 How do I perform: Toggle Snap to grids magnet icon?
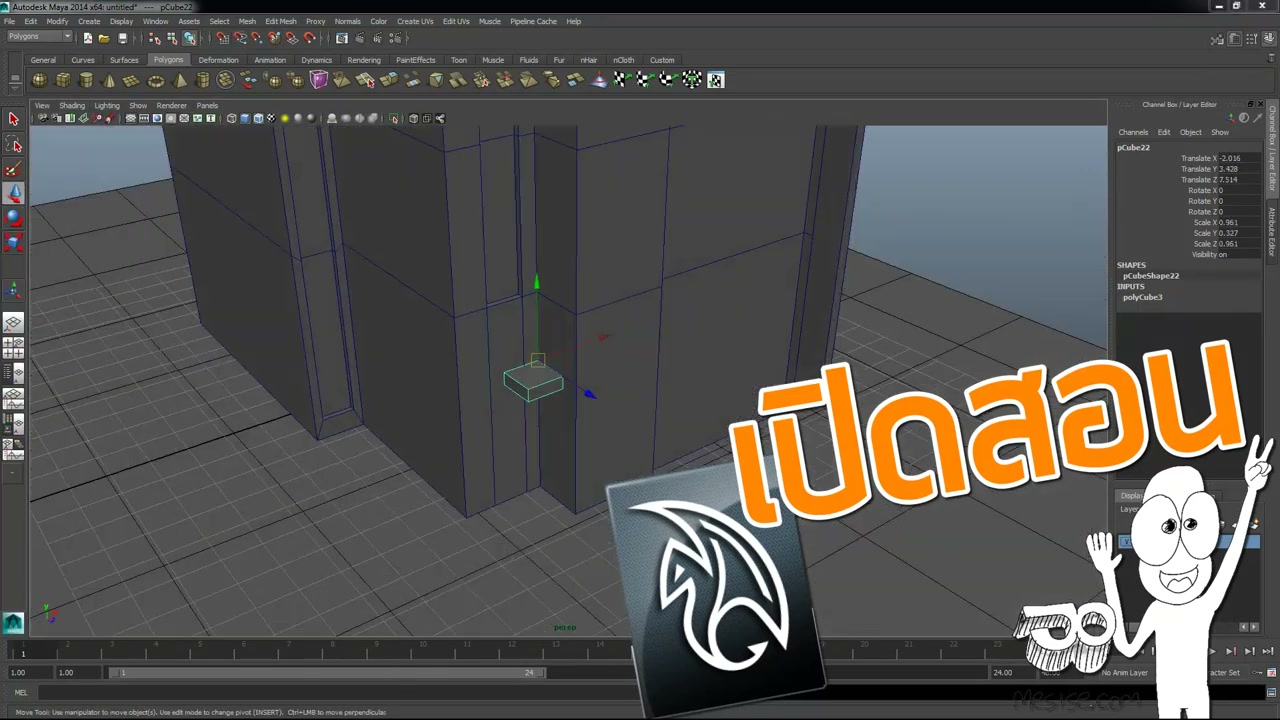[x=222, y=38]
